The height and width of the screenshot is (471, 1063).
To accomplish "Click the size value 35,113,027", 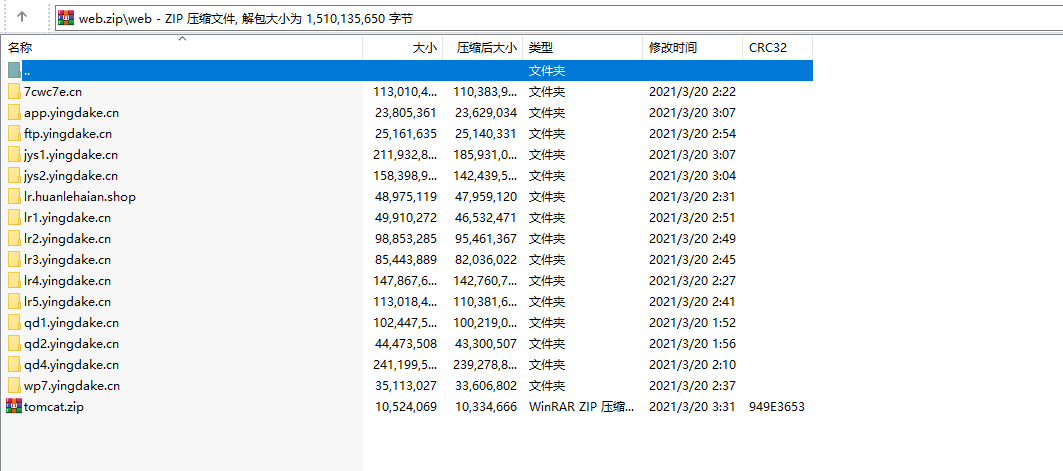I will (405, 386).
